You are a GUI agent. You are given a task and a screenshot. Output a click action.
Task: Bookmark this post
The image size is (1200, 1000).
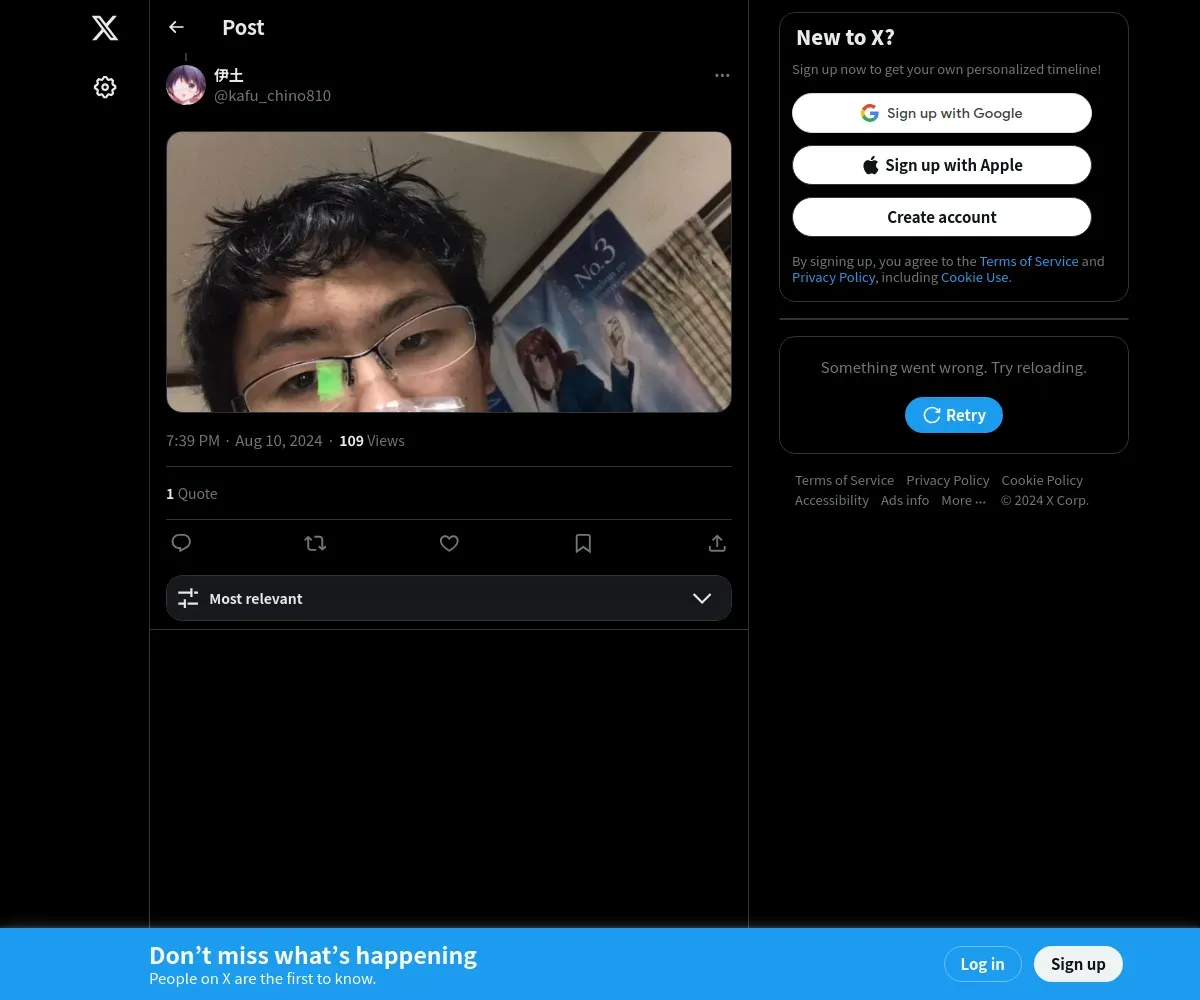pyautogui.click(x=583, y=543)
